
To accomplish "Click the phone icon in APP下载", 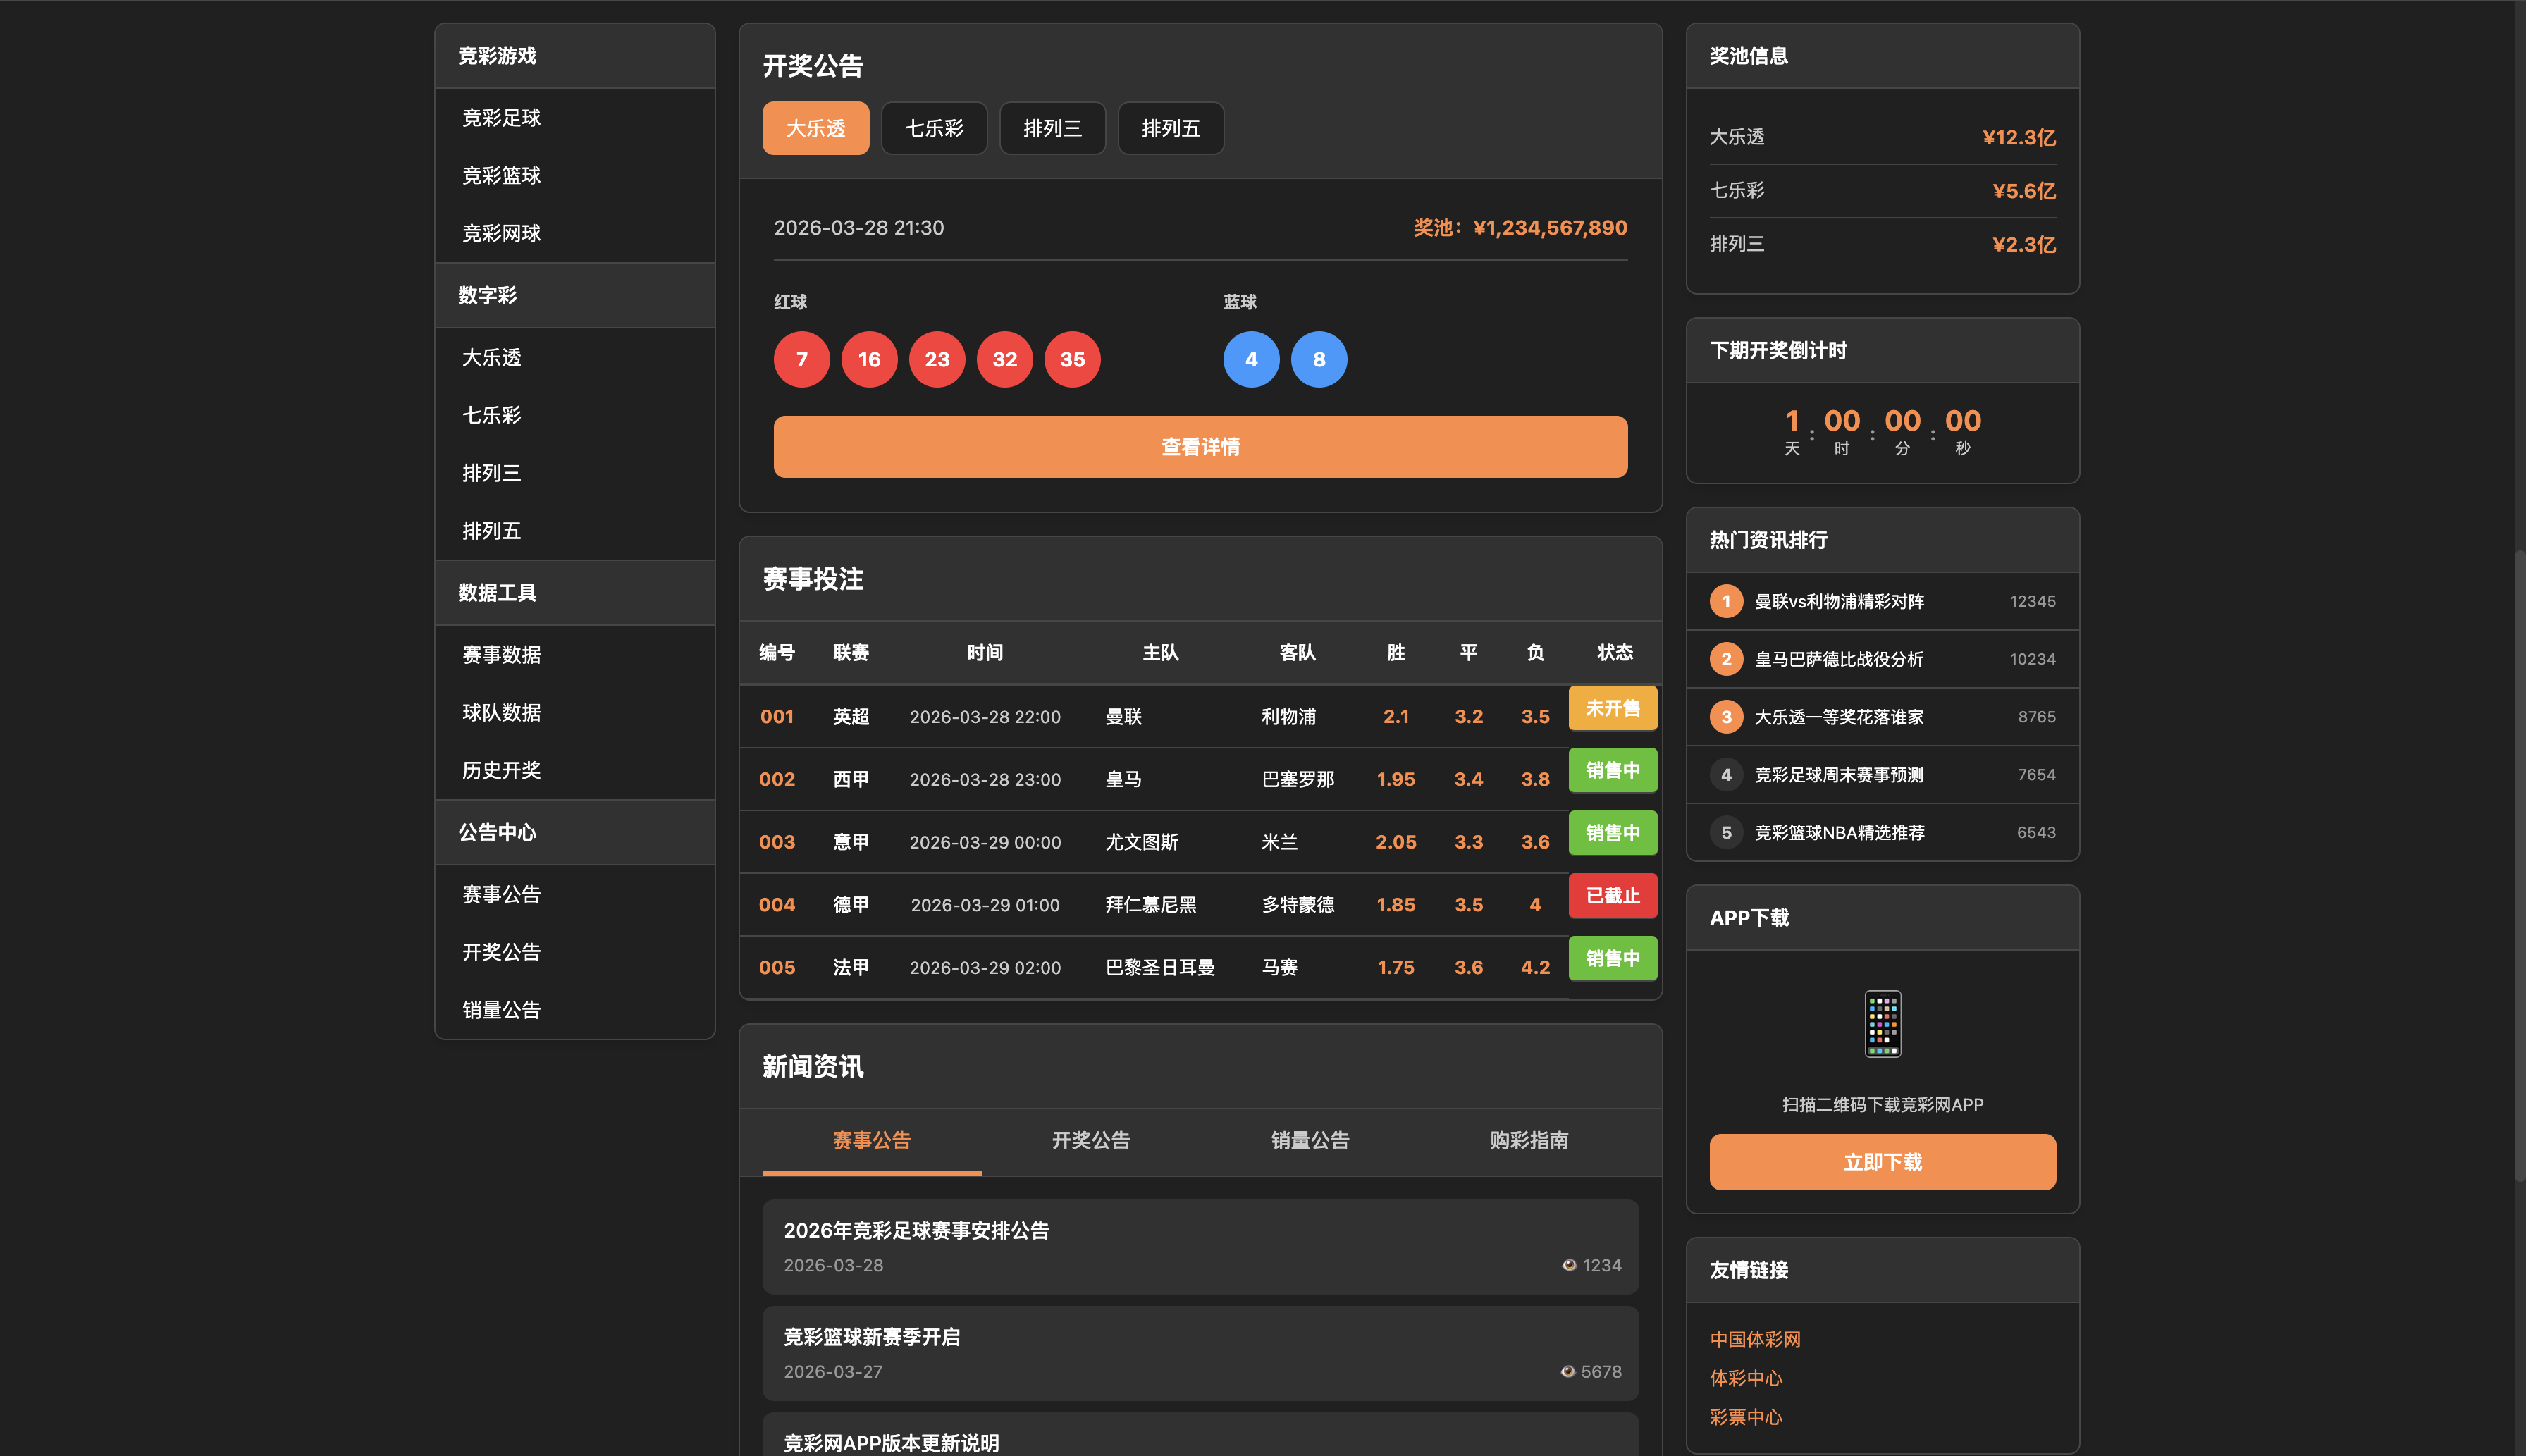I will point(1882,1023).
